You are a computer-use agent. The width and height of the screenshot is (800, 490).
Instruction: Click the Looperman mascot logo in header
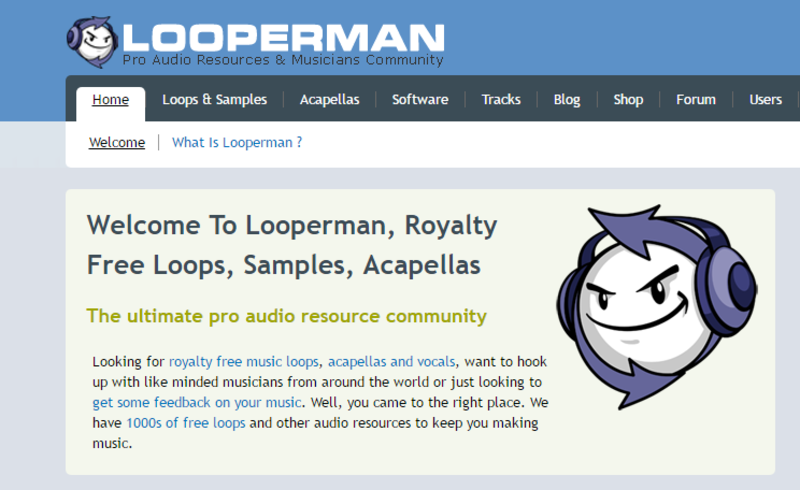[x=92, y=42]
